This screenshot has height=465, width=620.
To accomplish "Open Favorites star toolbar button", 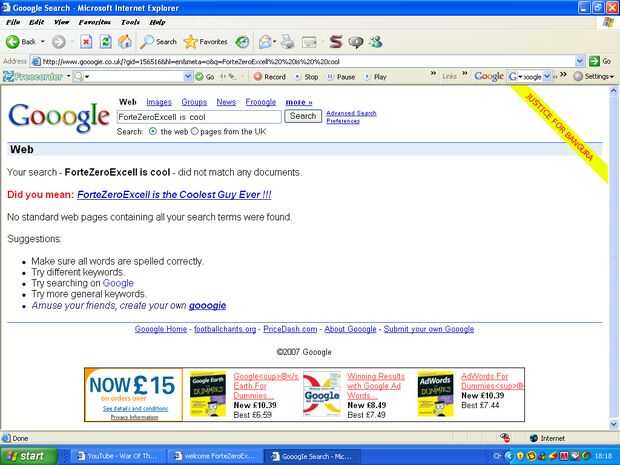I will tap(206, 42).
